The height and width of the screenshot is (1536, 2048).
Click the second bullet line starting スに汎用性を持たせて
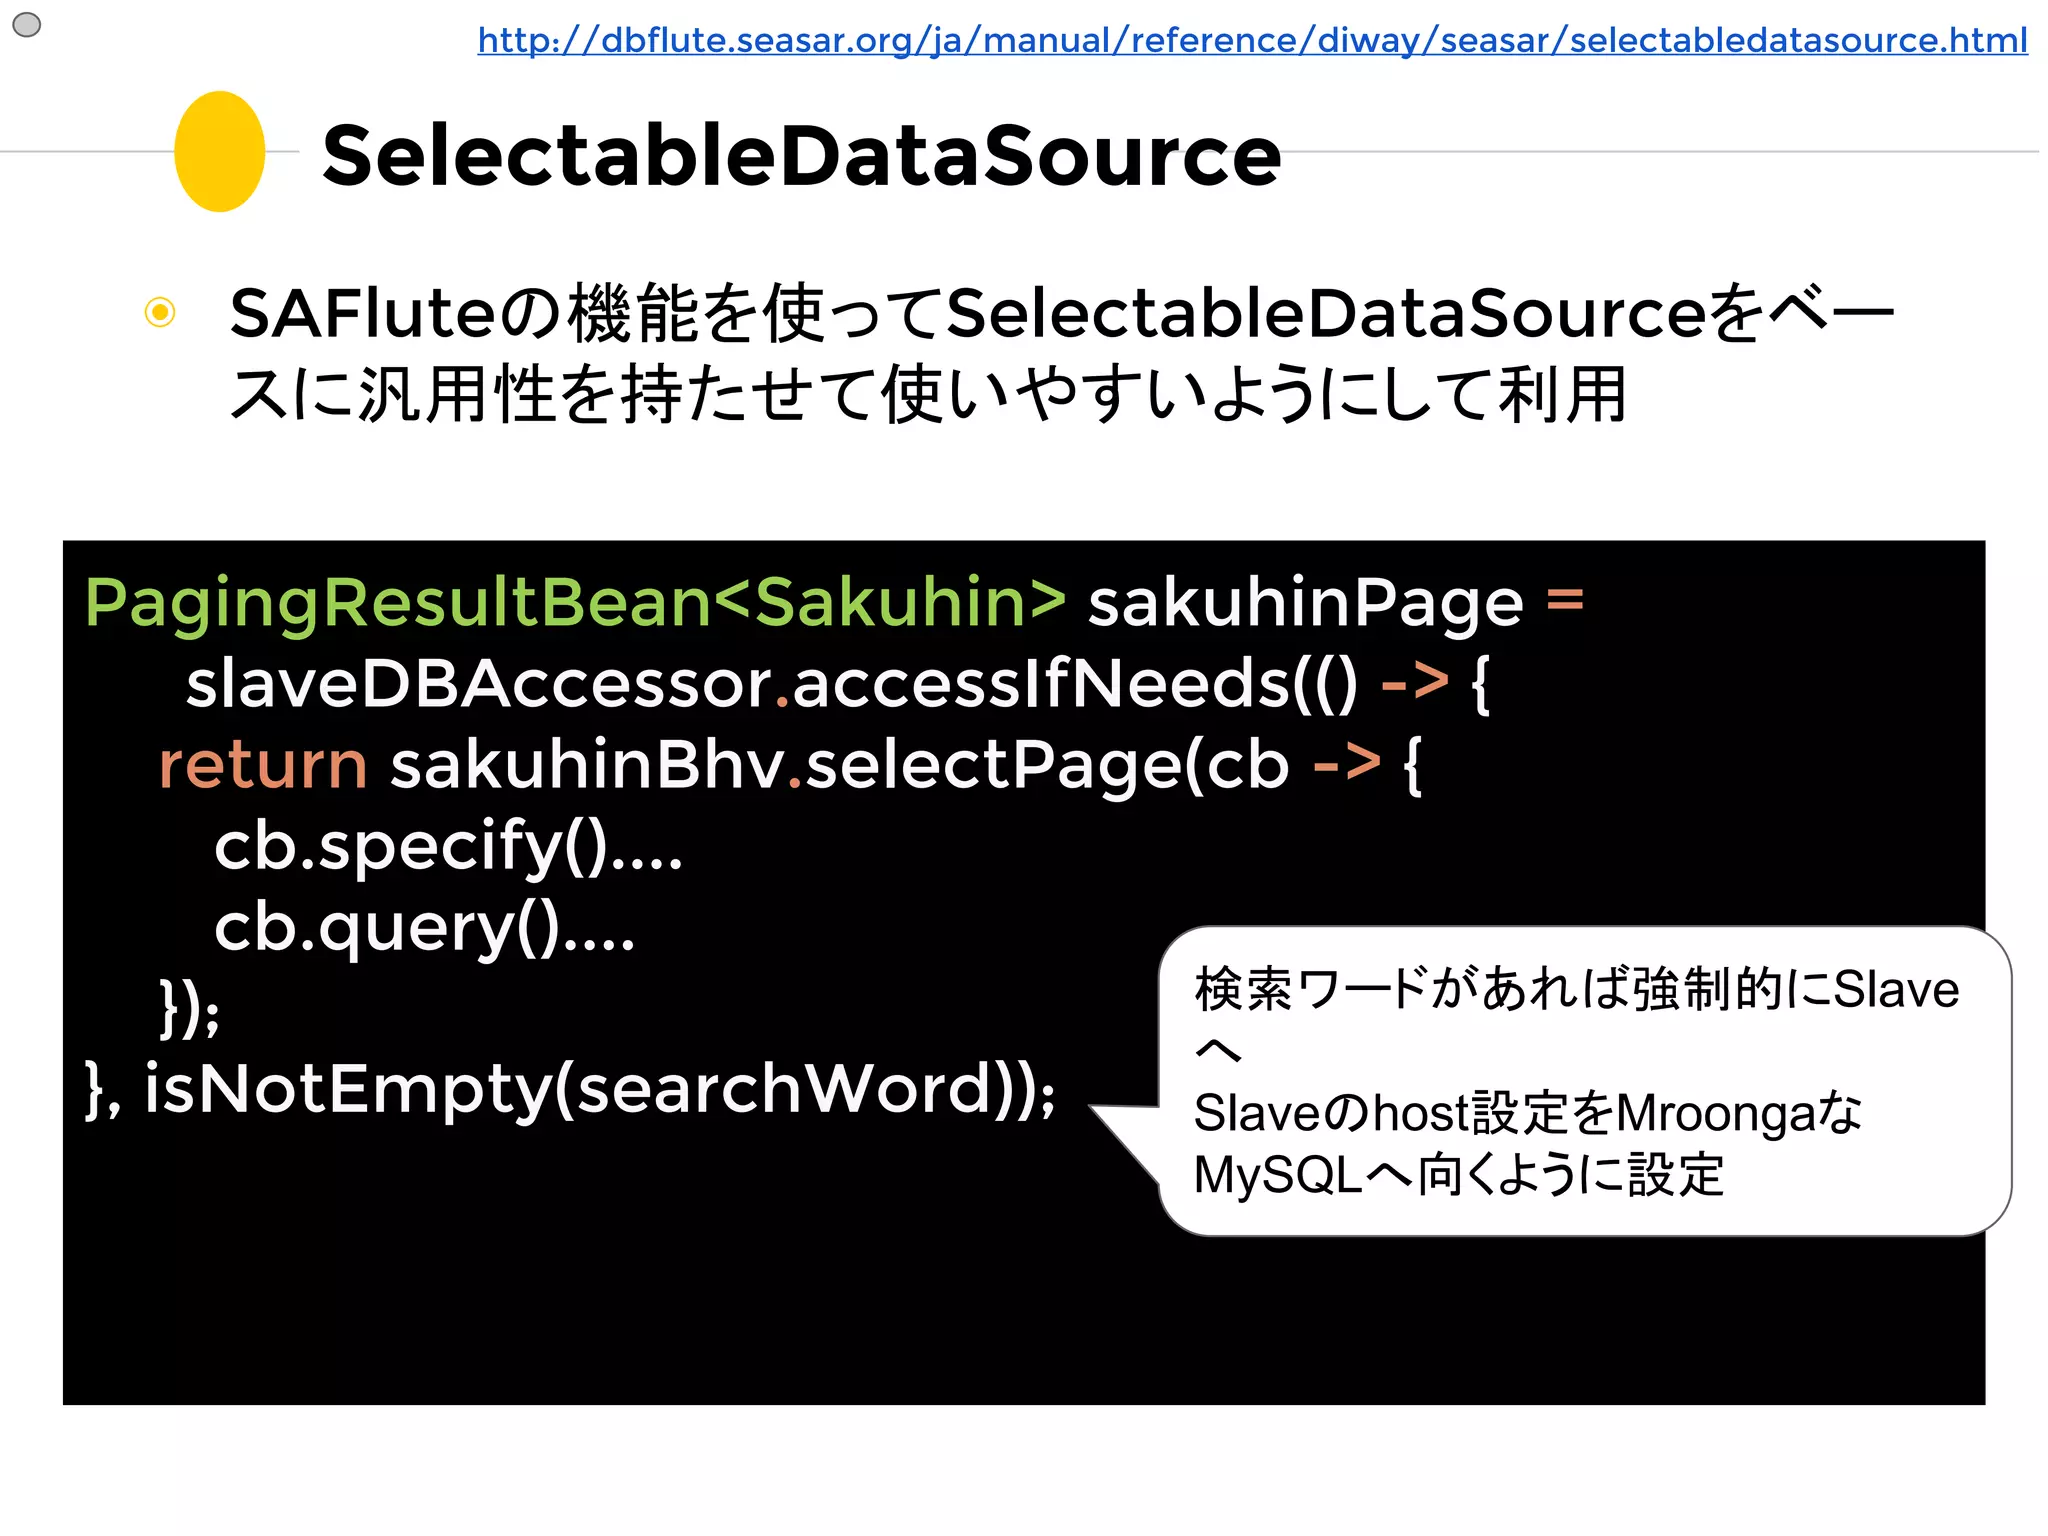[x=928, y=394]
